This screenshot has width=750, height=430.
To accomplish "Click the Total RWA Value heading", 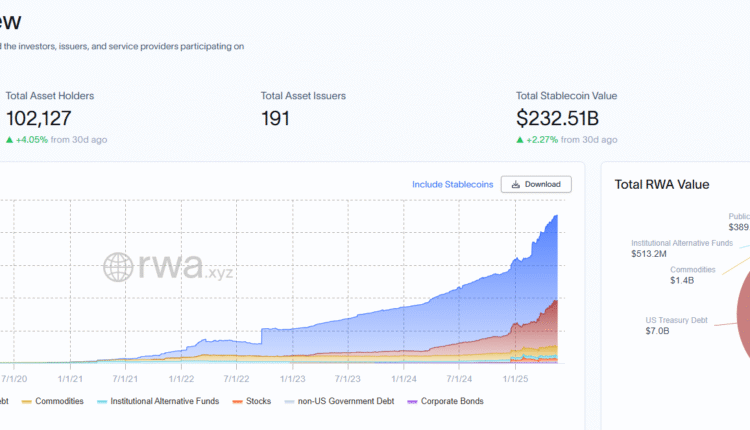I will (x=662, y=184).
